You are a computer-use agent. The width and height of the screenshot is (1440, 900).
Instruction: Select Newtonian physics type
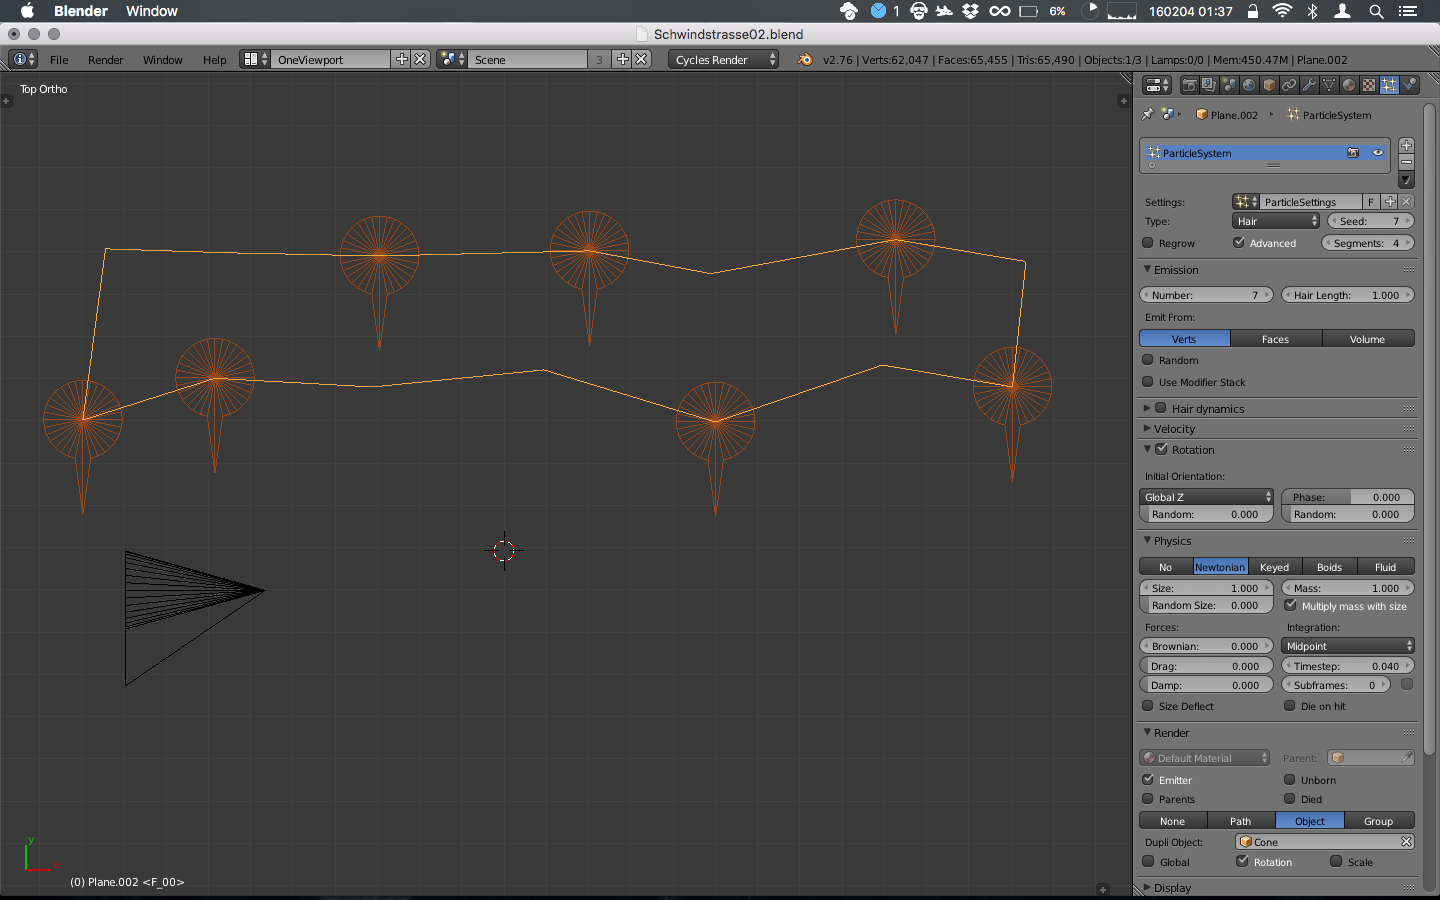[1220, 567]
